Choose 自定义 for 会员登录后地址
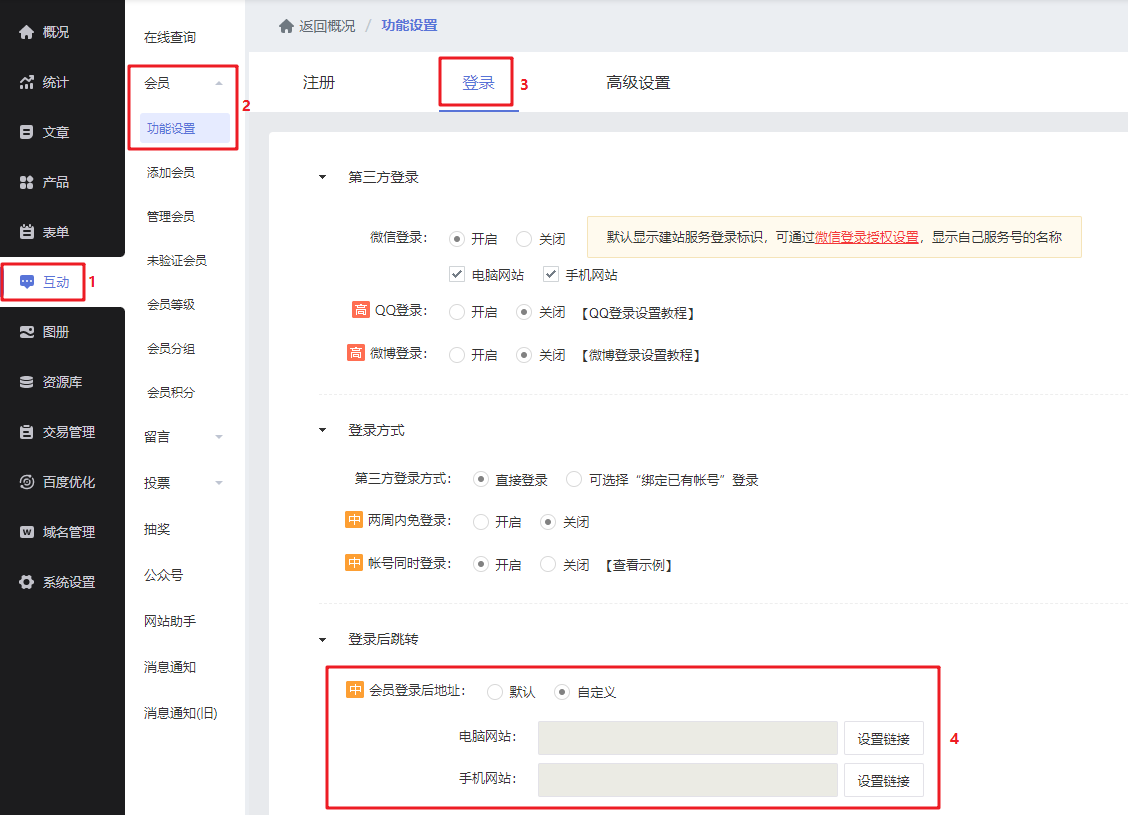The height and width of the screenshot is (815, 1128). (x=563, y=692)
